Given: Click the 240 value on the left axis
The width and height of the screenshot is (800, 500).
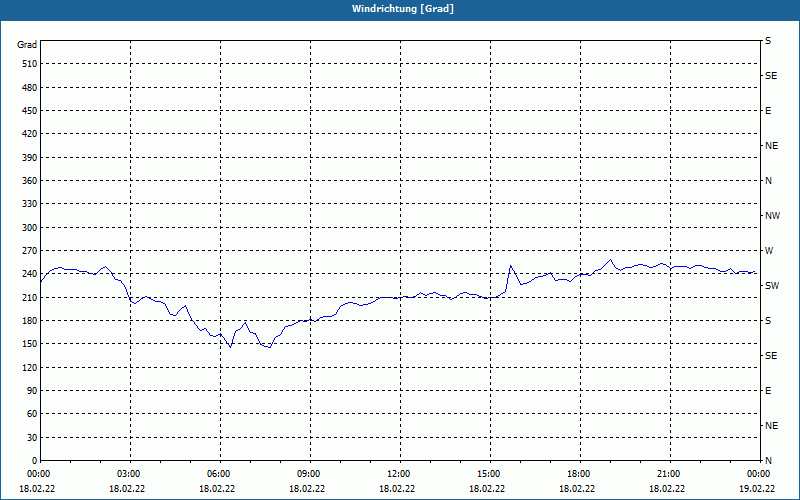Looking at the screenshot, I should [x=30, y=274].
